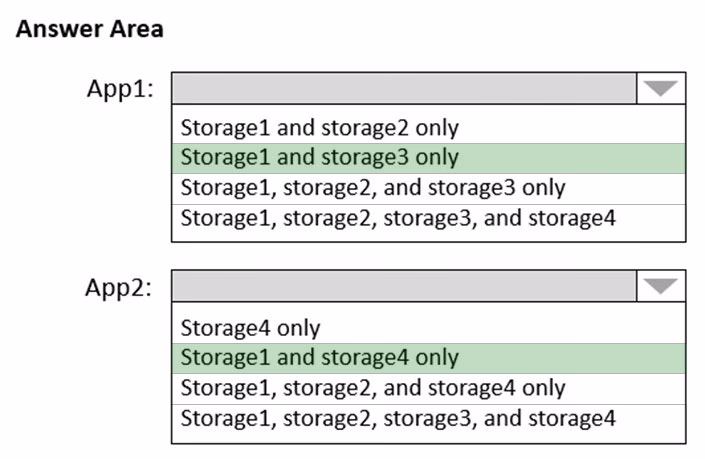Select 'Storage1 and storage2 only' for App1
The width and height of the screenshot is (705, 459).
(x=428, y=128)
